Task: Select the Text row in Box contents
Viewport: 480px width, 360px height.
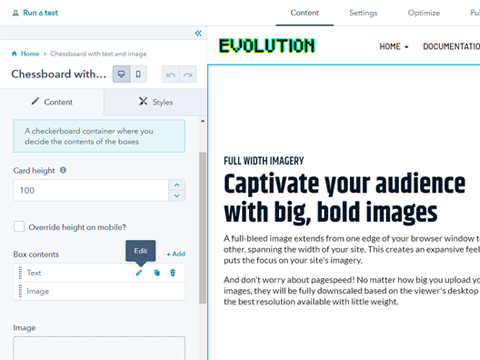Action: [x=99, y=273]
